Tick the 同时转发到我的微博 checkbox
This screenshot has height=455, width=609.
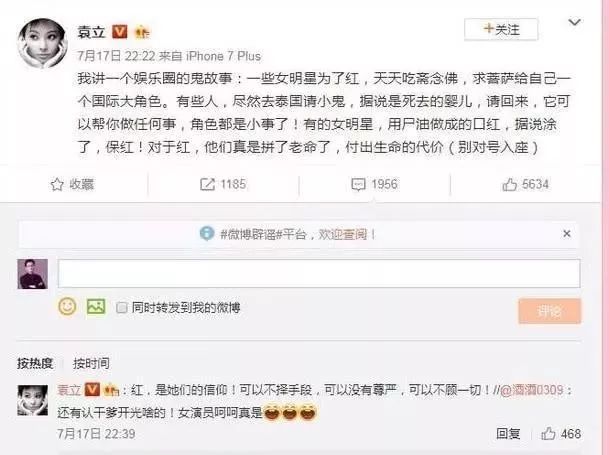[122, 308]
